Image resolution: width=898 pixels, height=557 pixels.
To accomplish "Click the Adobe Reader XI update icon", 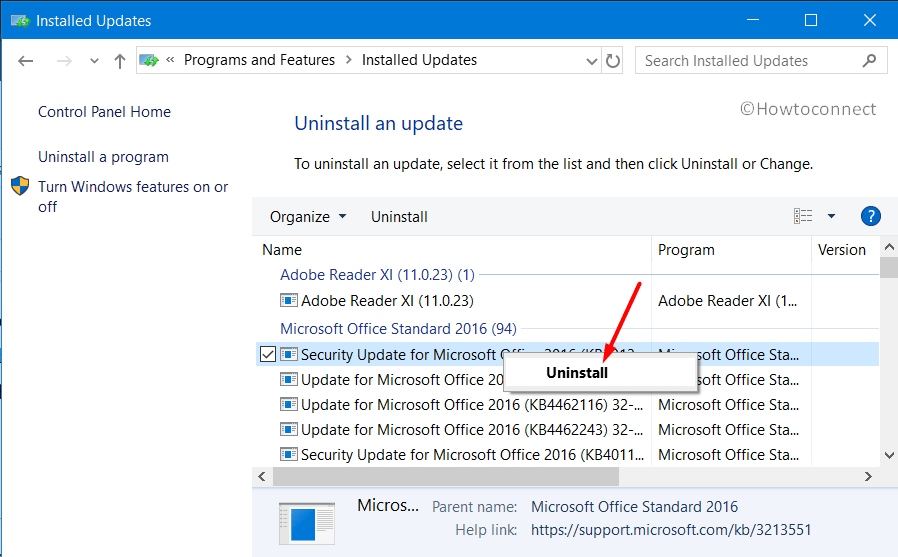I will [x=289, y=300].
